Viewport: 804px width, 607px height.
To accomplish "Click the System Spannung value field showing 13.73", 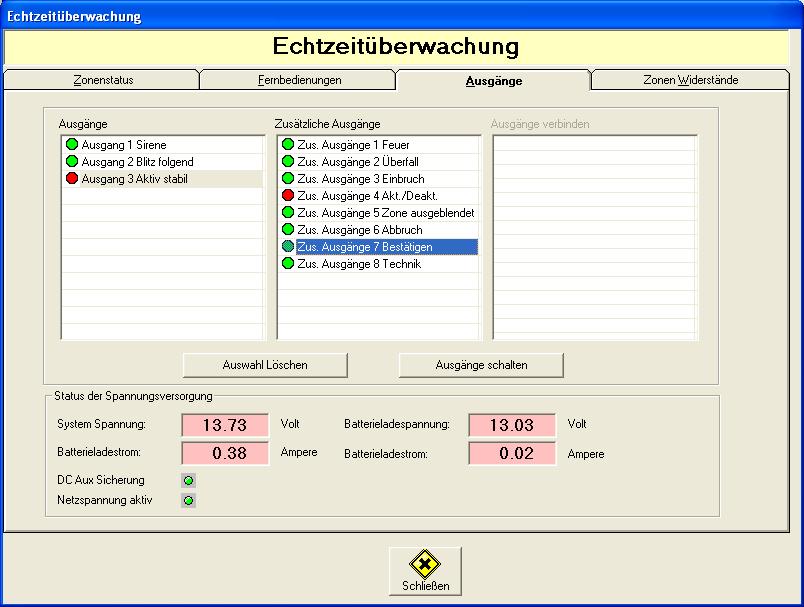I will [x=225, y=425].
